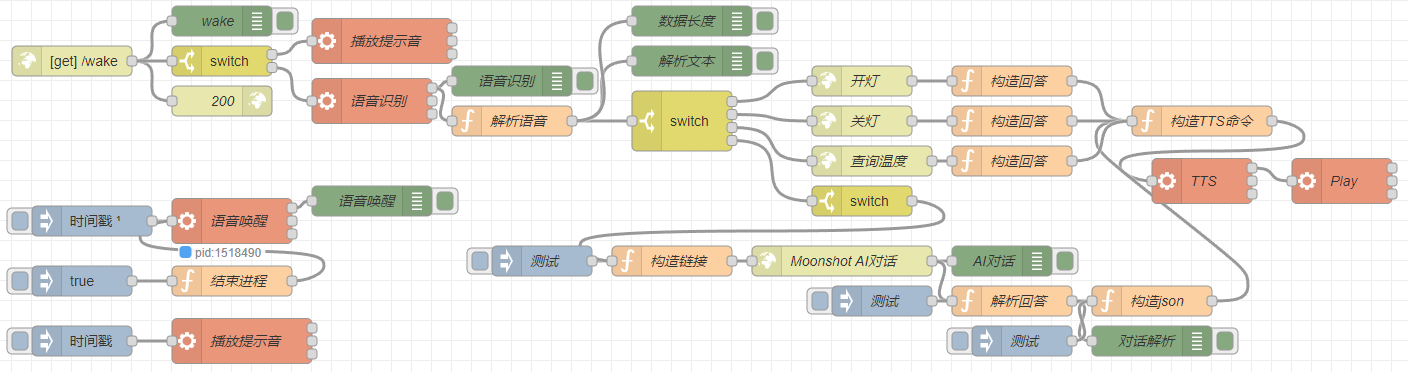Select the 解析文本 debug node label

pos(687,61)
